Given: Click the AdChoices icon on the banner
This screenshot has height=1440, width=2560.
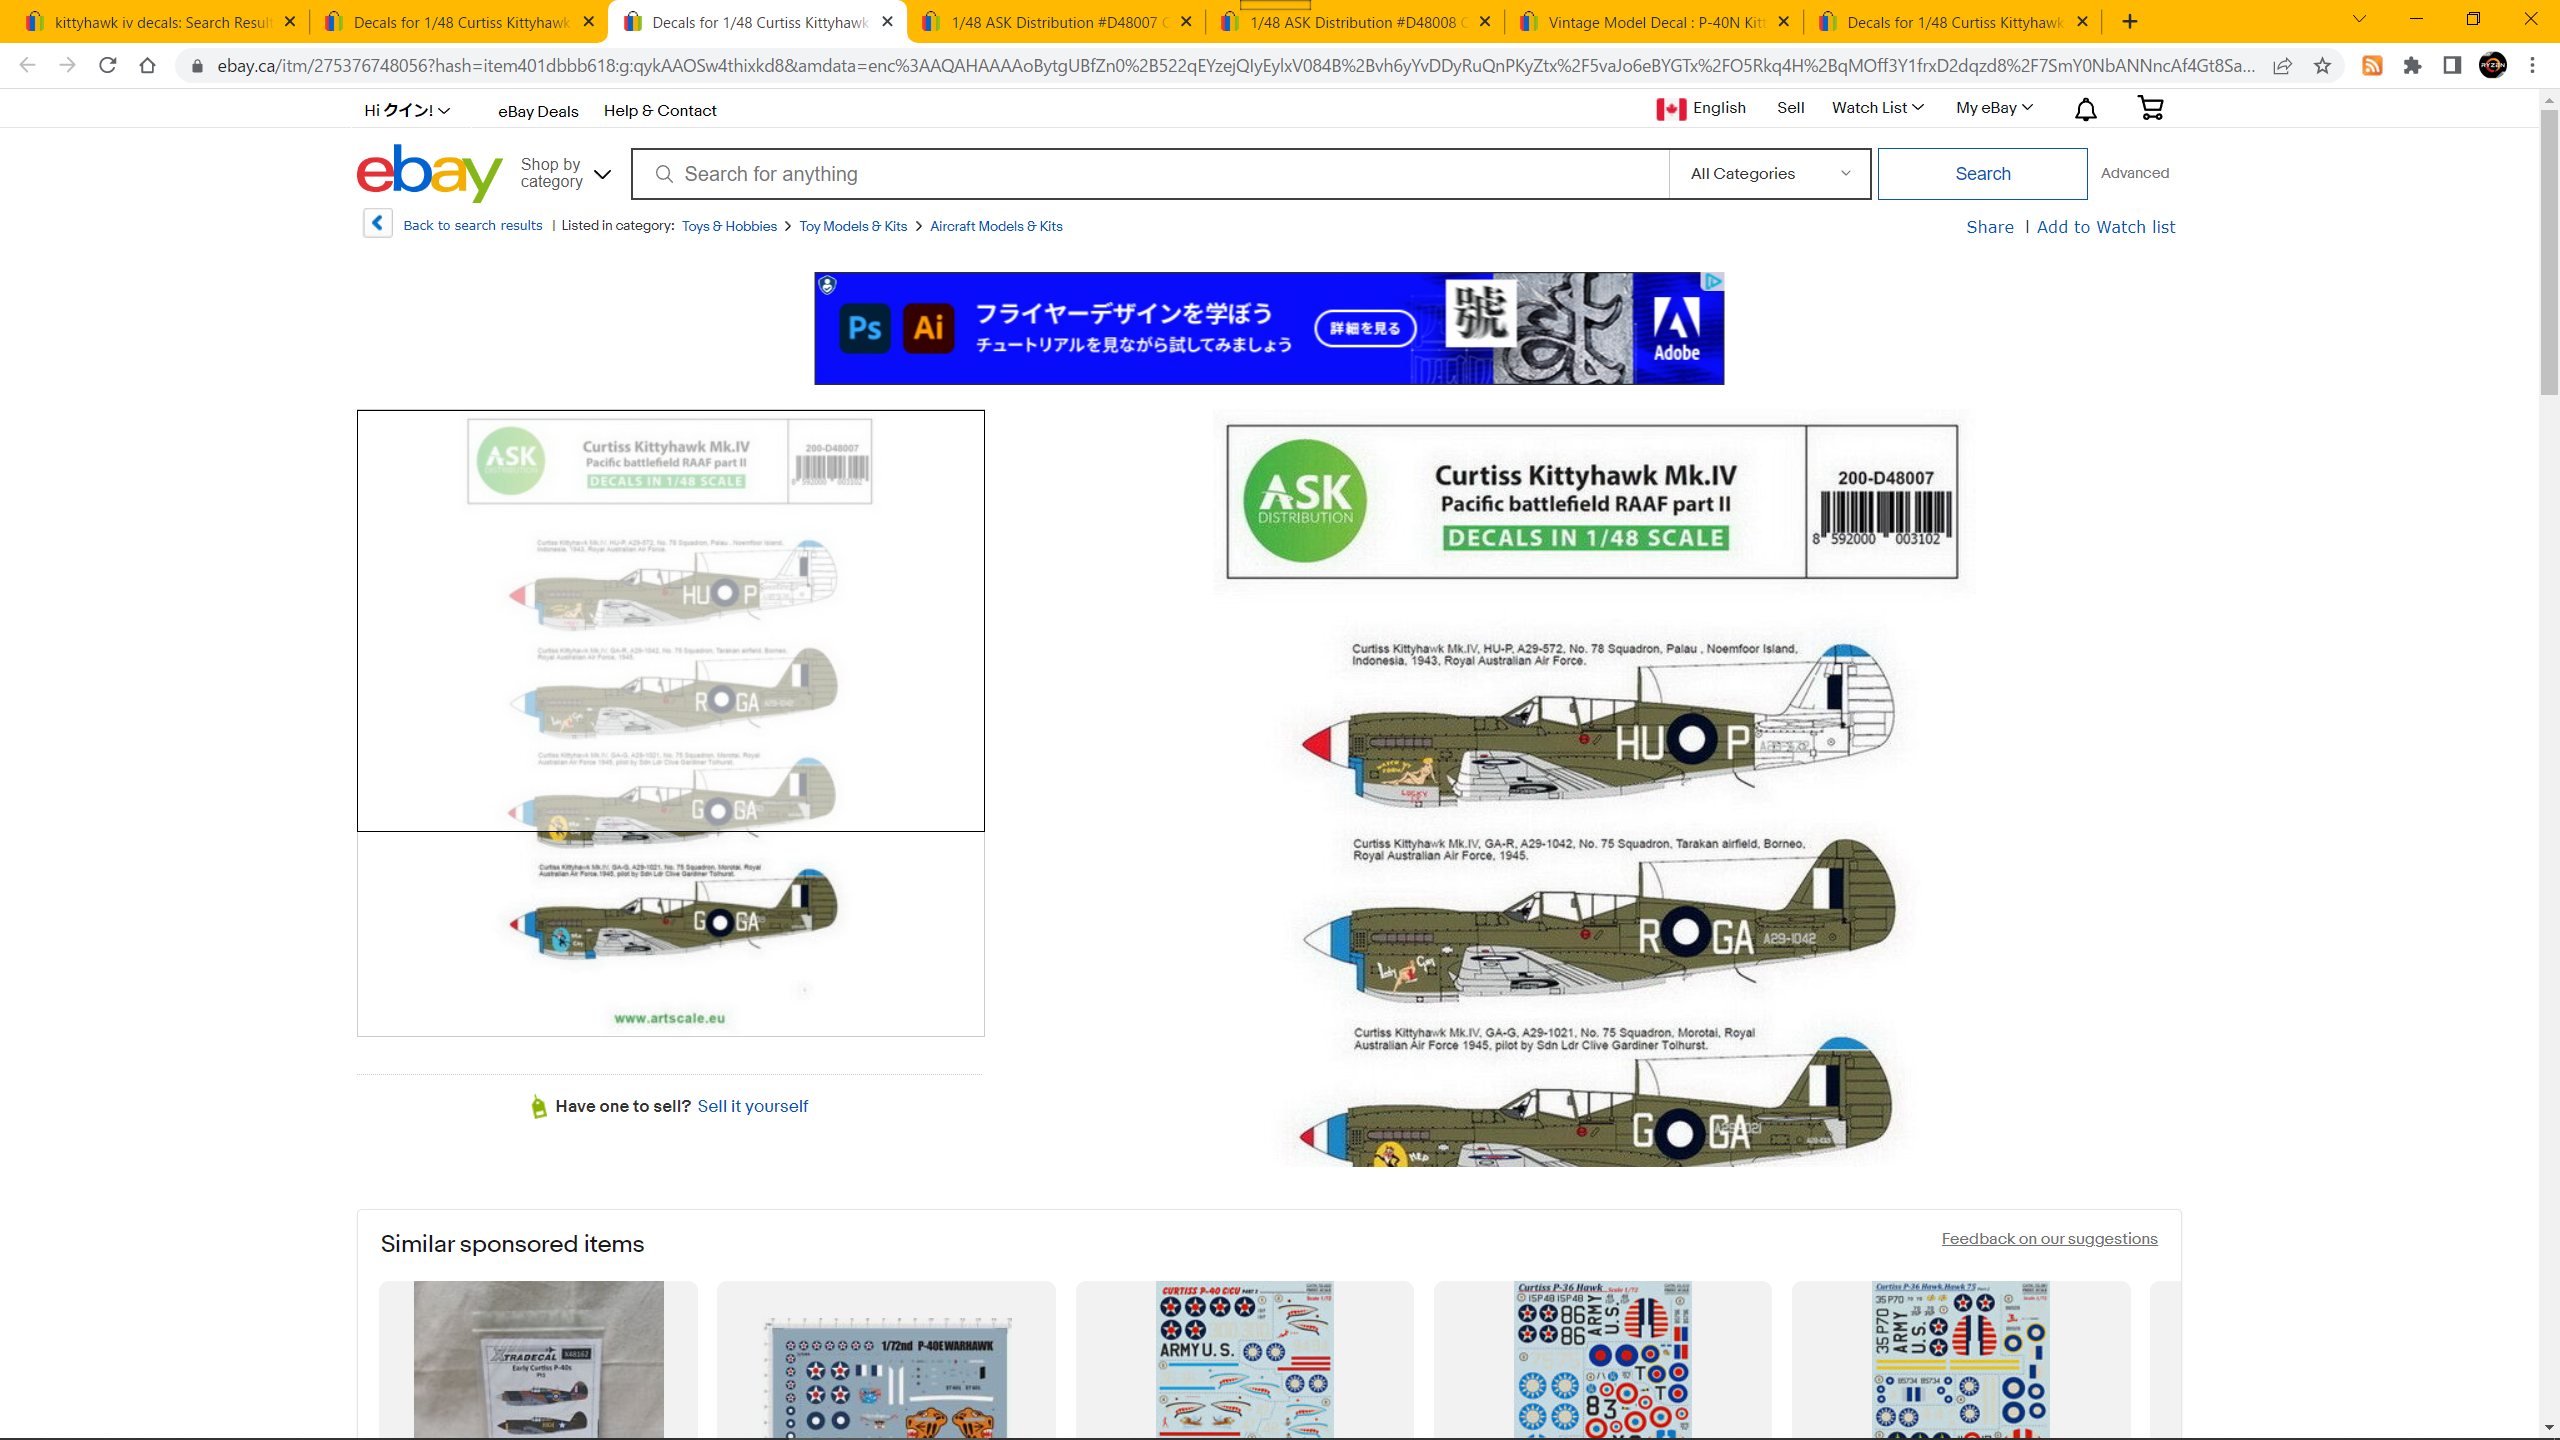Looking at the screenshot, I should [1713, 282].
